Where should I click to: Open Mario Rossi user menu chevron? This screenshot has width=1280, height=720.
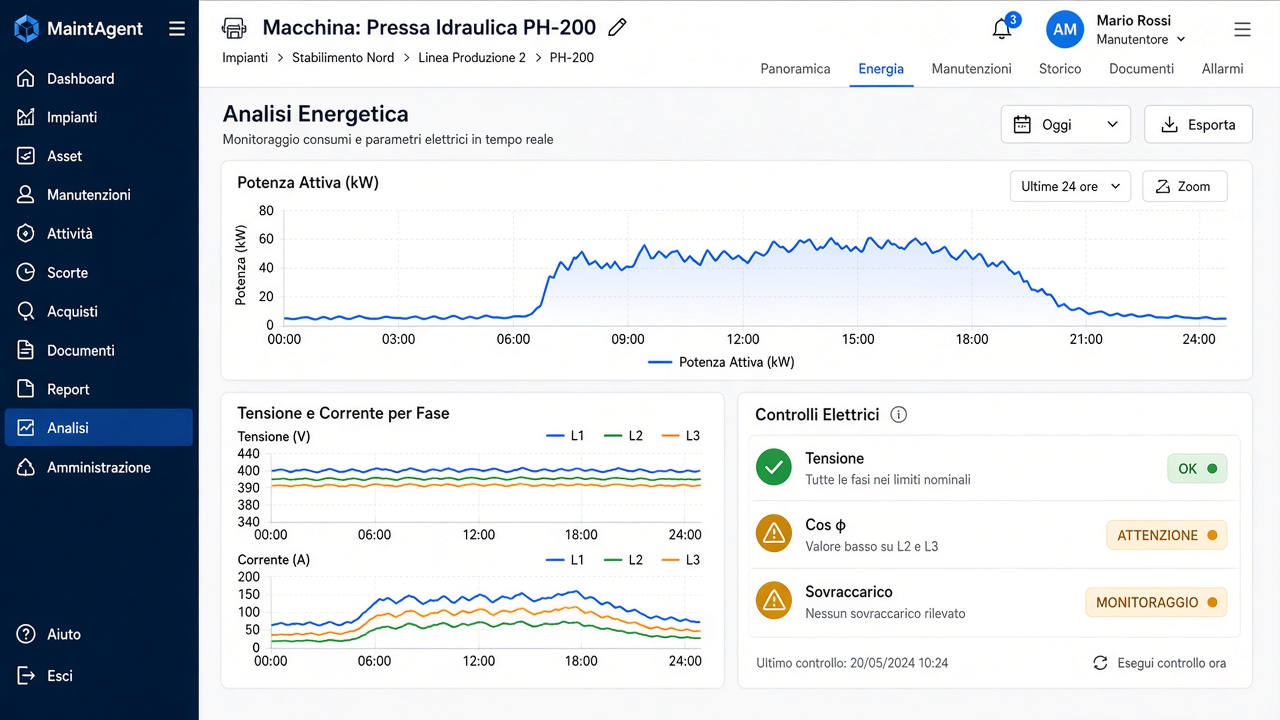point(1181,40)
